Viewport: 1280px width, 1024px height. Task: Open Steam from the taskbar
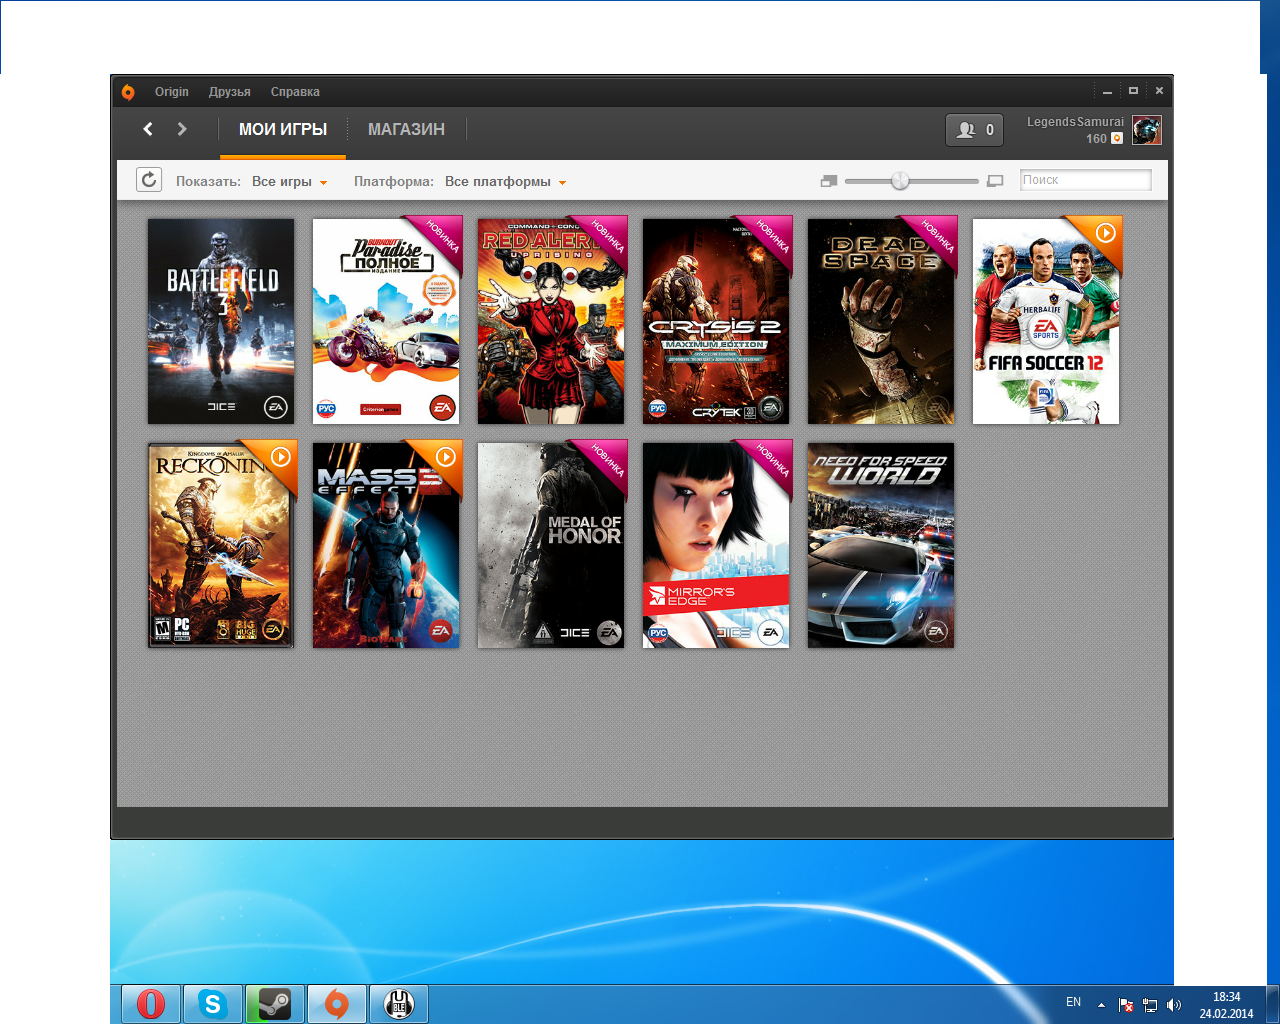pyautogui.click(x=274, y=1004)
